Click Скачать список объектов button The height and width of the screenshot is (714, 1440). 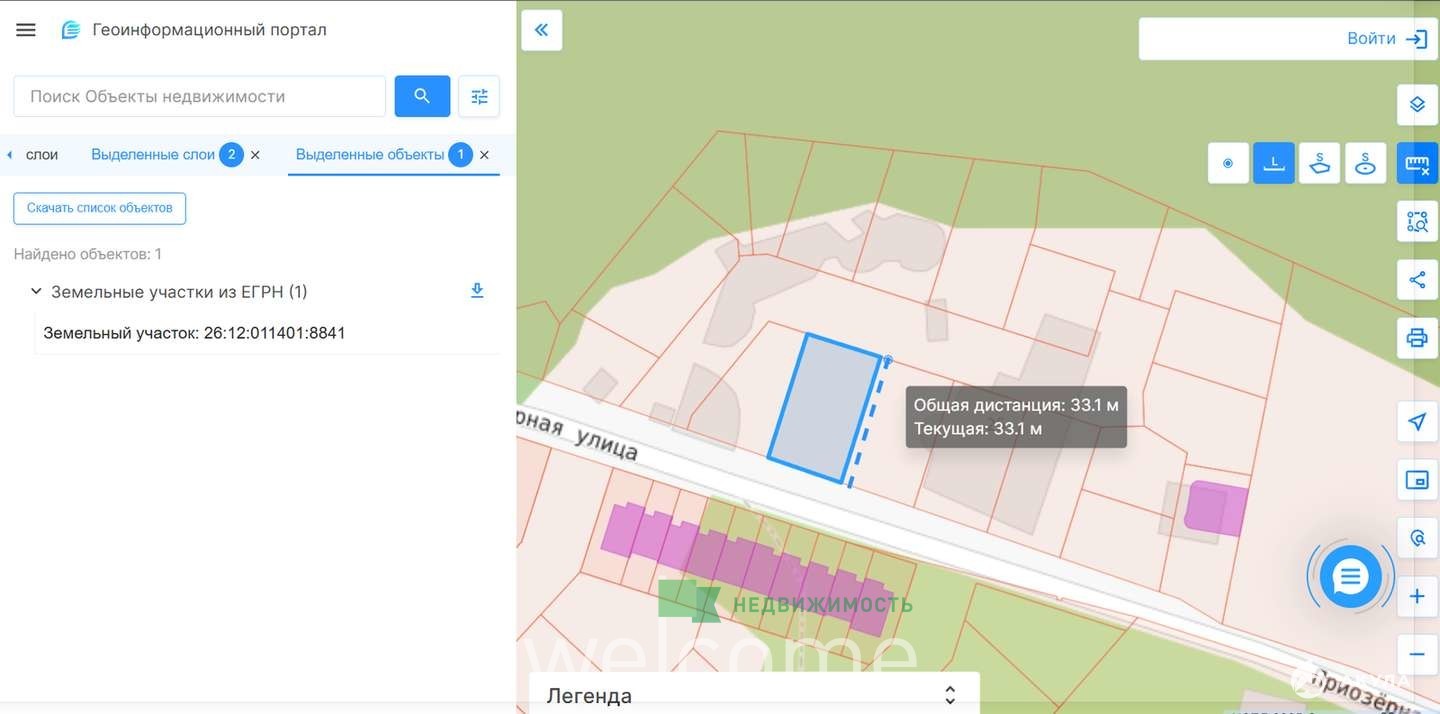click(100, 208)
